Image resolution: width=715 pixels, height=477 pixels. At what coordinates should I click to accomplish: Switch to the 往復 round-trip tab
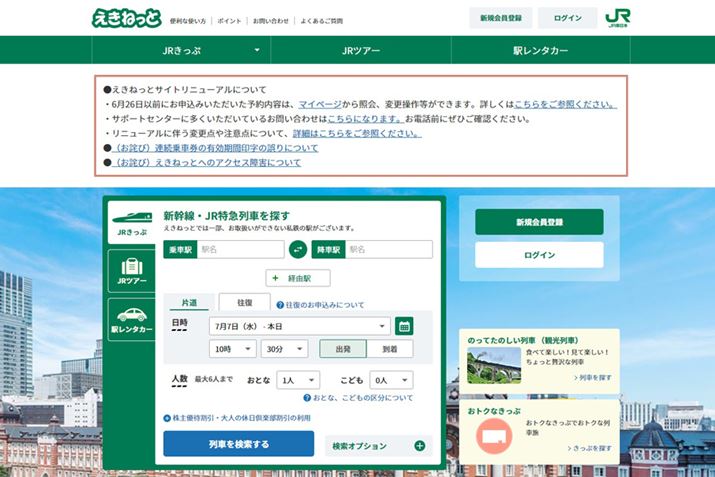tap(244, 302)
